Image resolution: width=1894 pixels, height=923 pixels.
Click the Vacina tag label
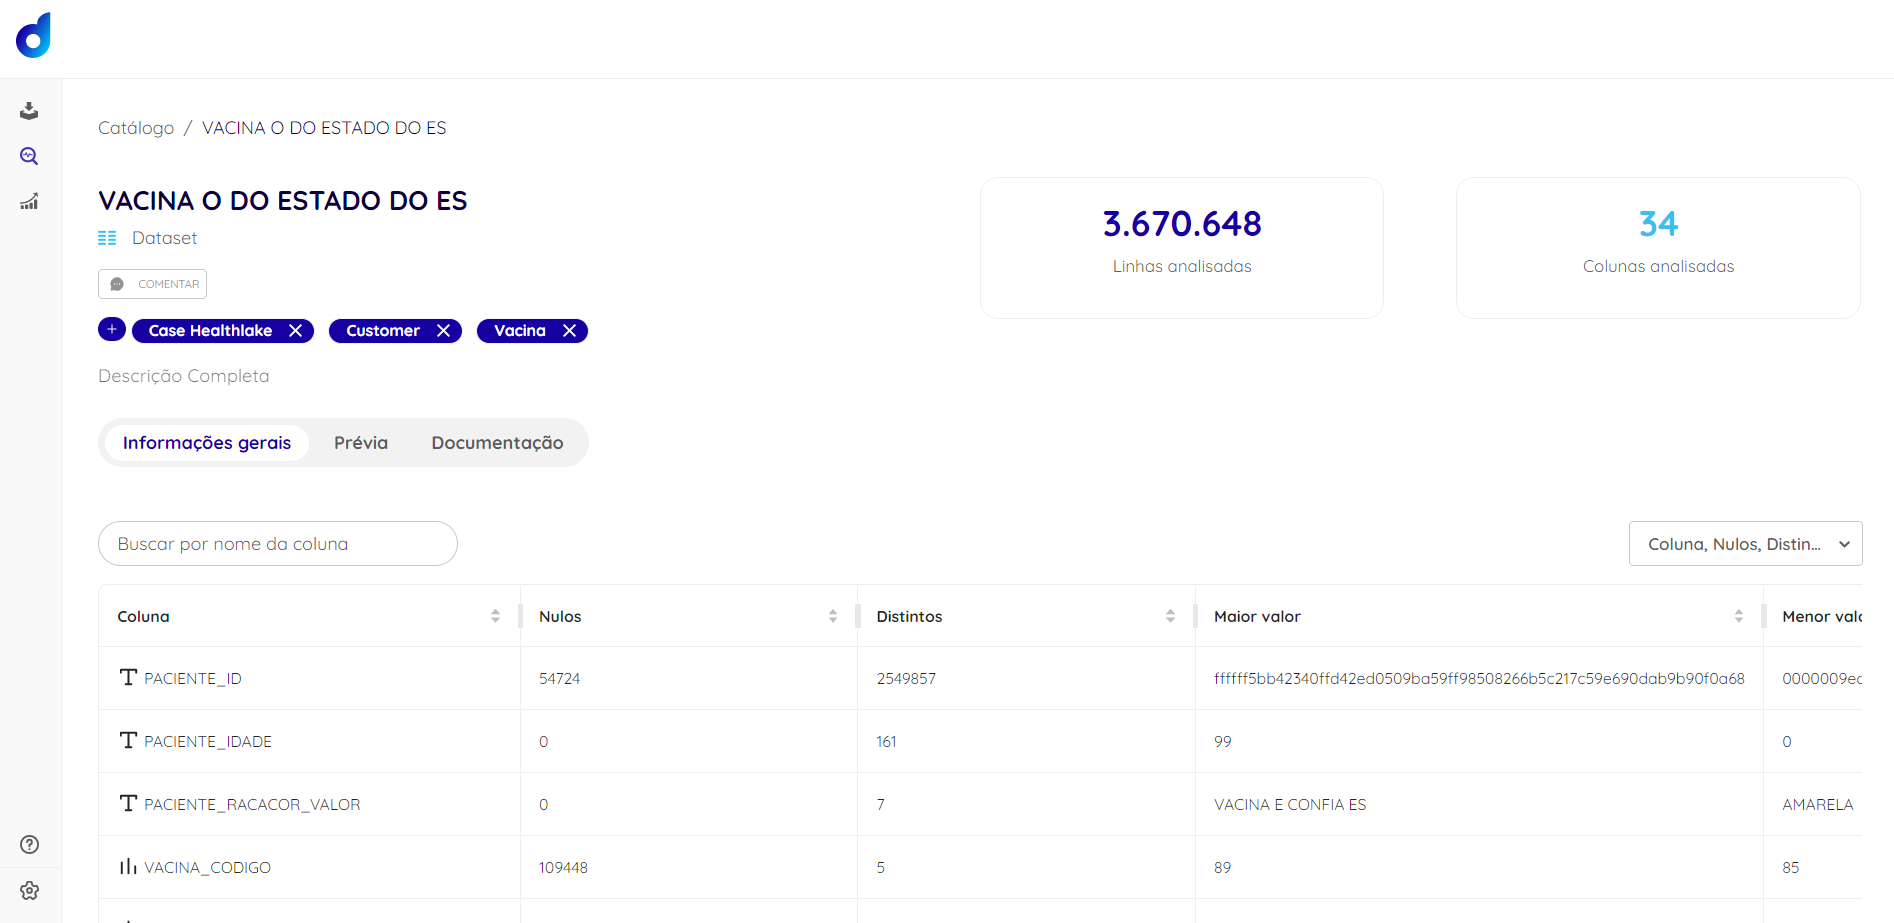tap(520, 331)
